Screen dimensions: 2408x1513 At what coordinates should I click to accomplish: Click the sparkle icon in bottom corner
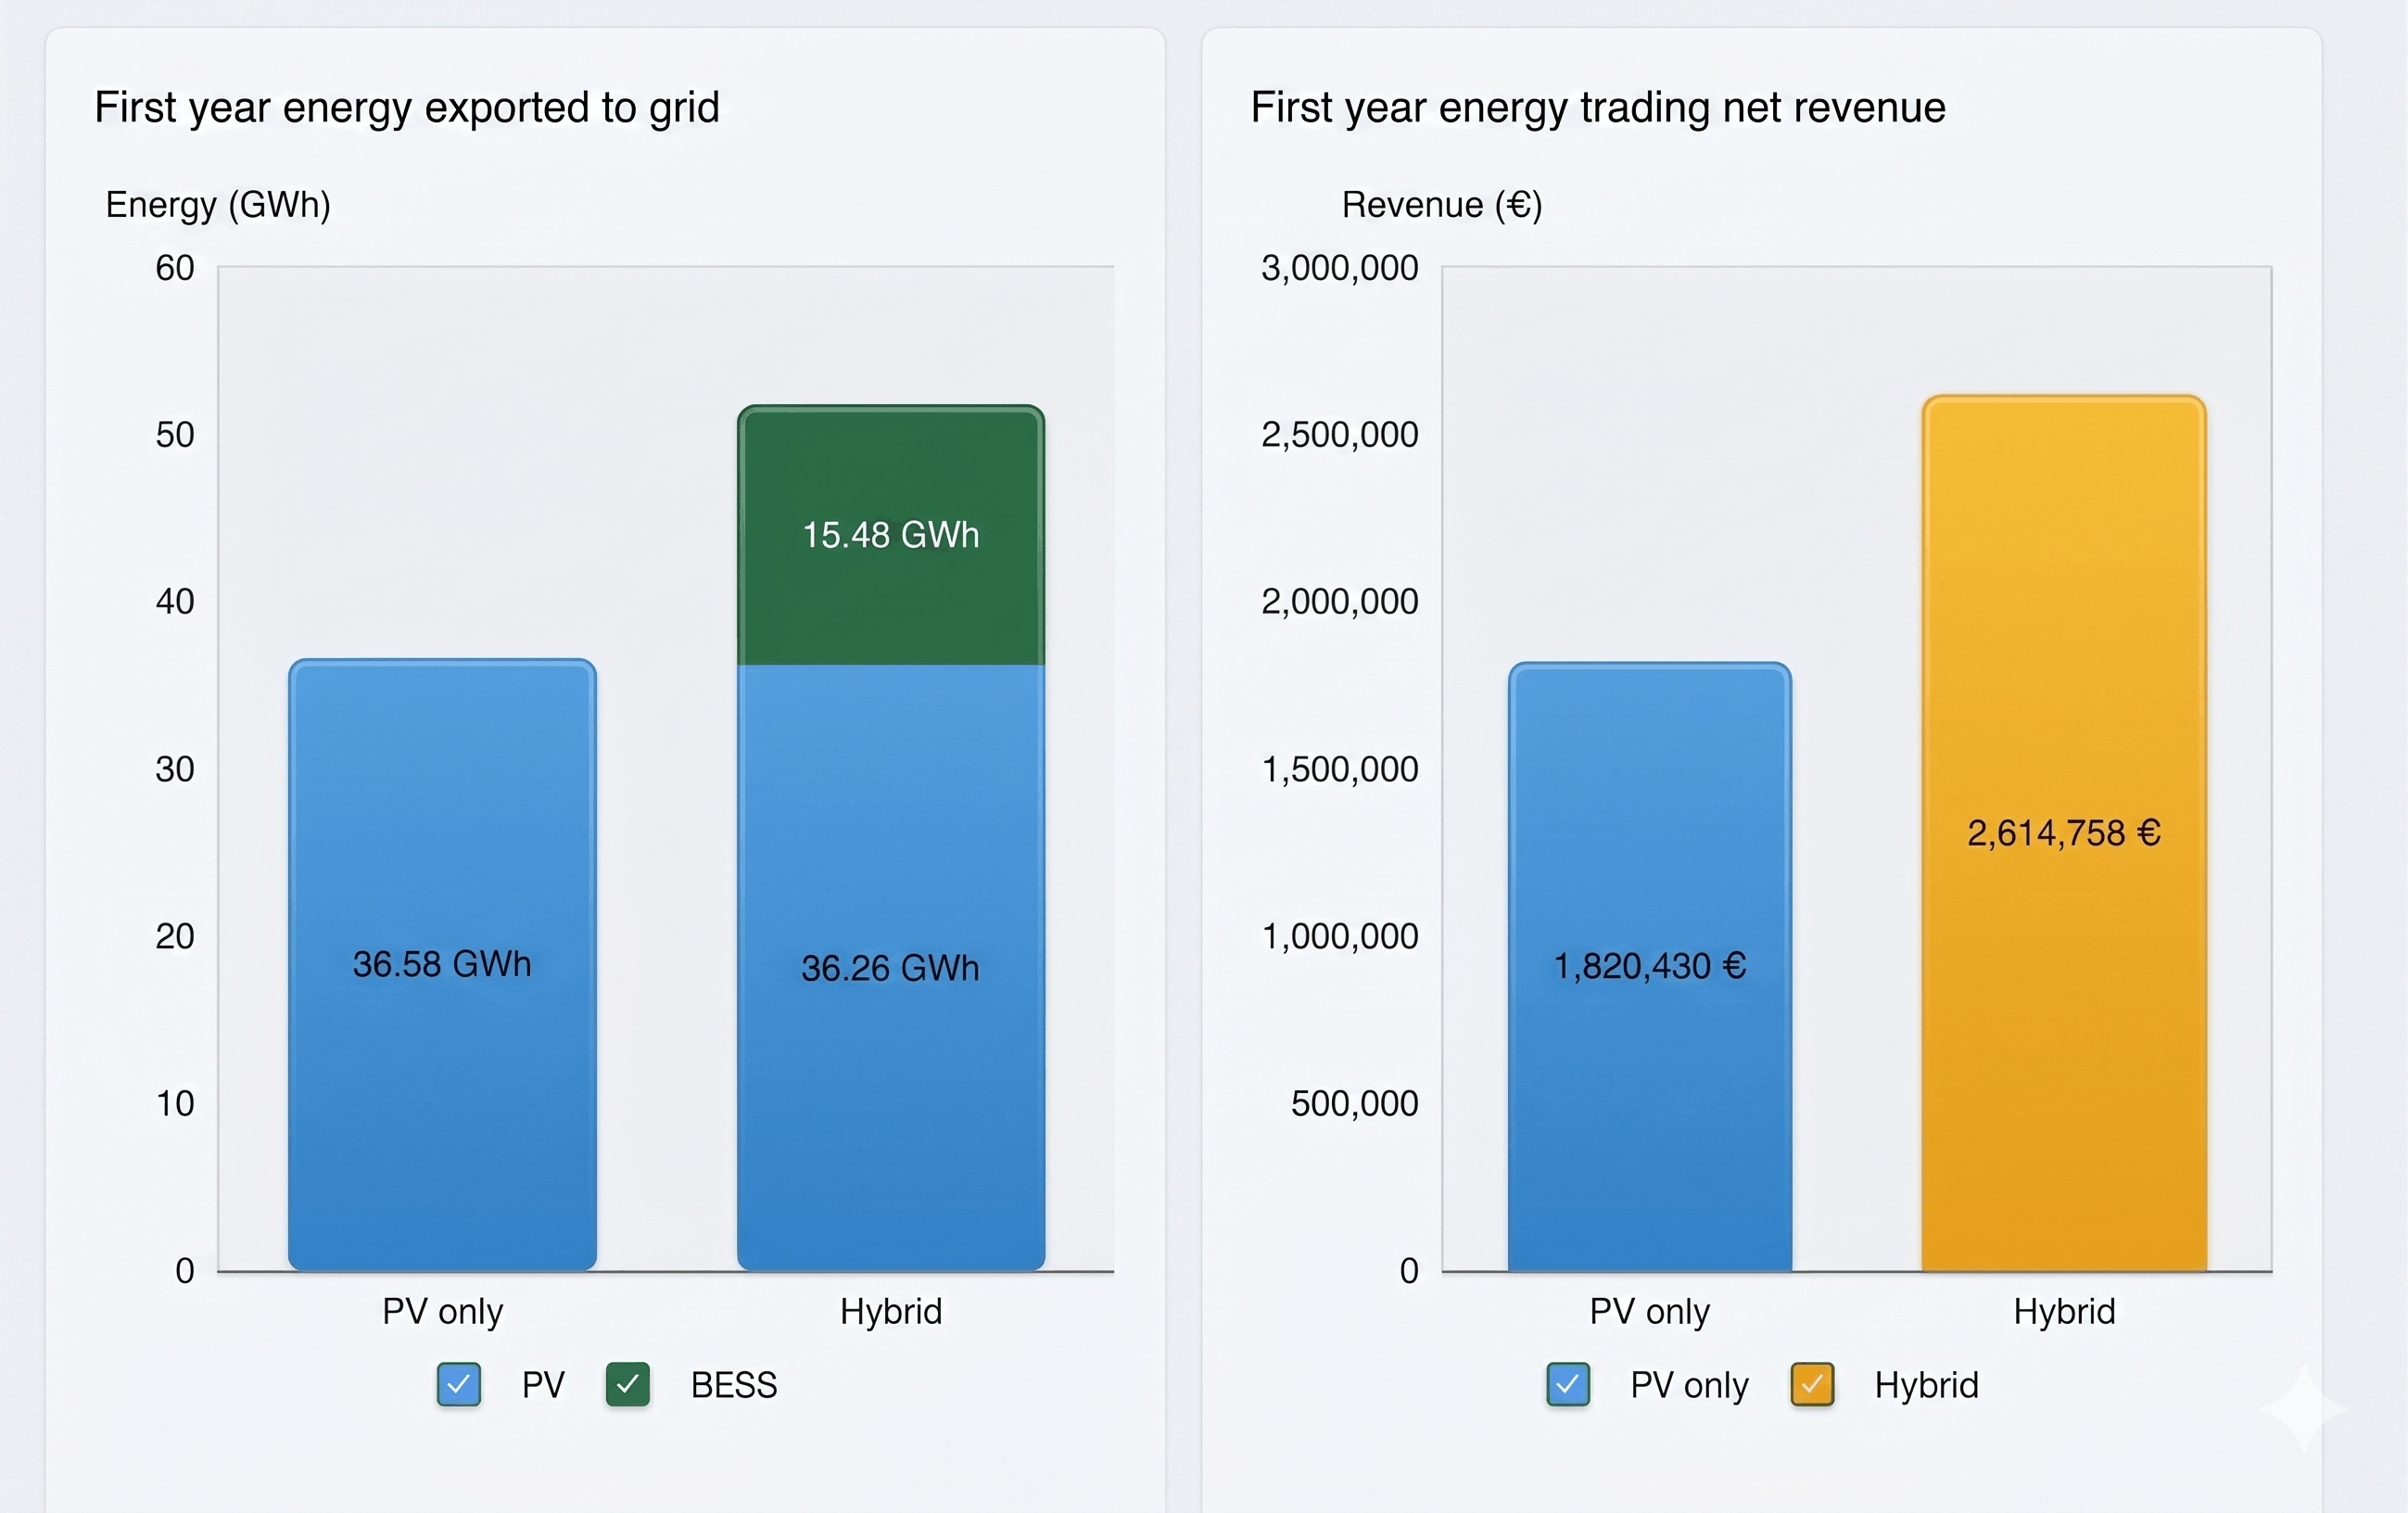click(x=2303, y=1408)
